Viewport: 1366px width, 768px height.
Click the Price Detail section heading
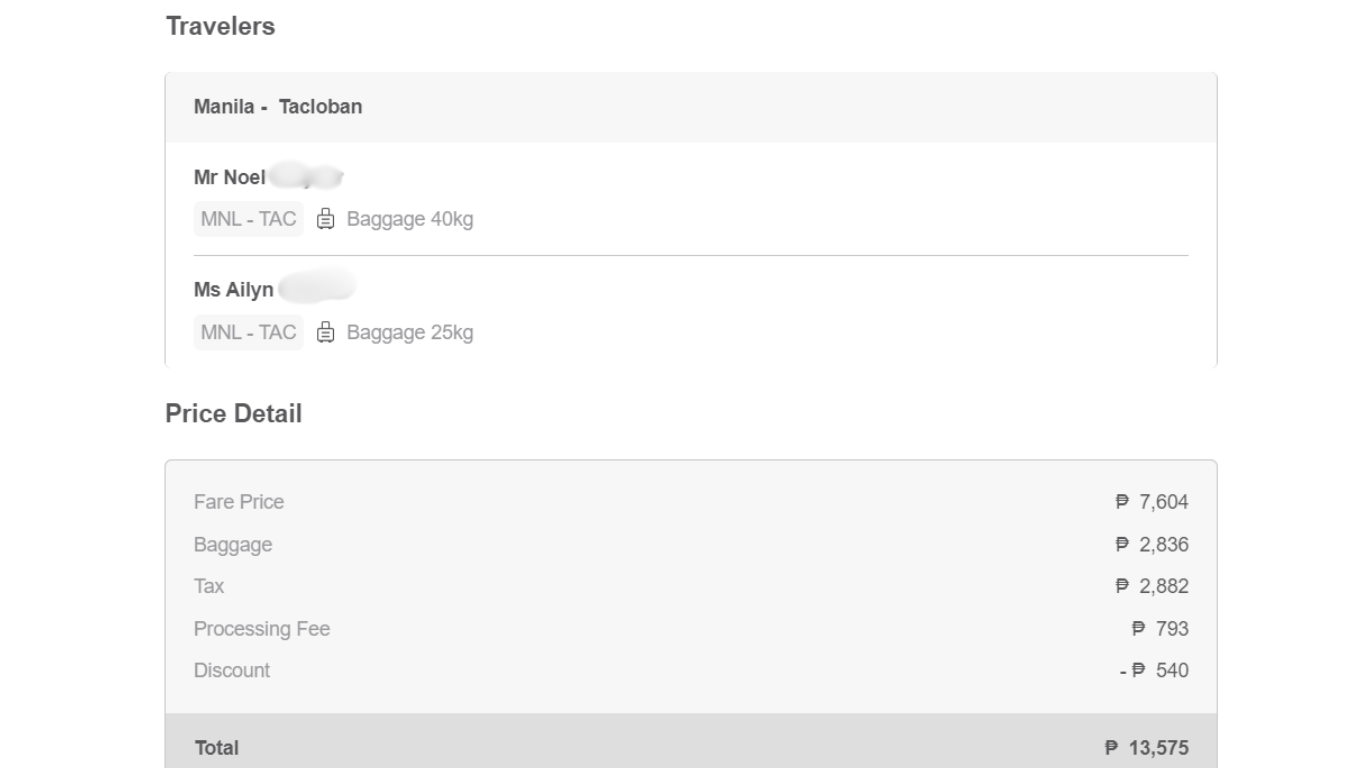[x=233, y=414]
